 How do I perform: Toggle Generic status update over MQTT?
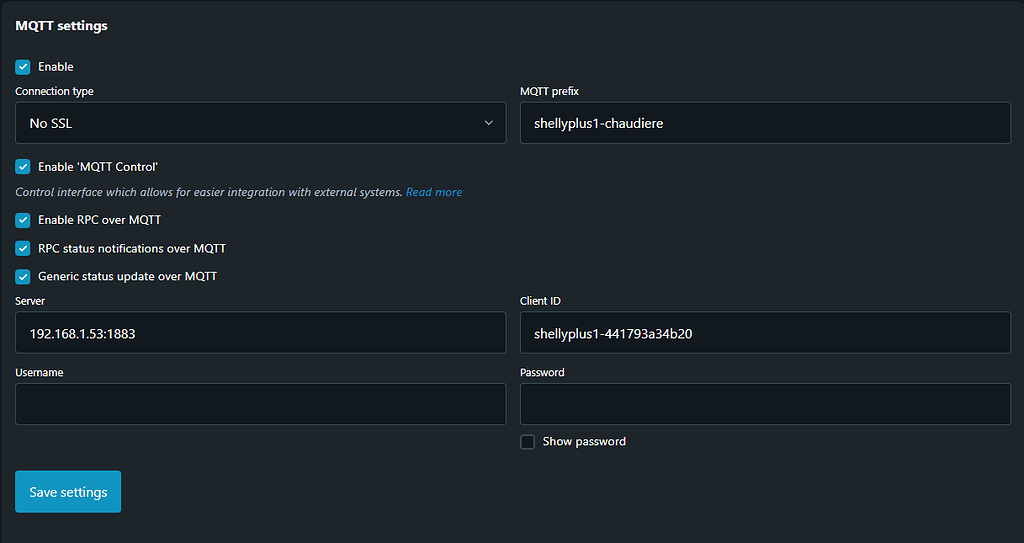[23, 276]
